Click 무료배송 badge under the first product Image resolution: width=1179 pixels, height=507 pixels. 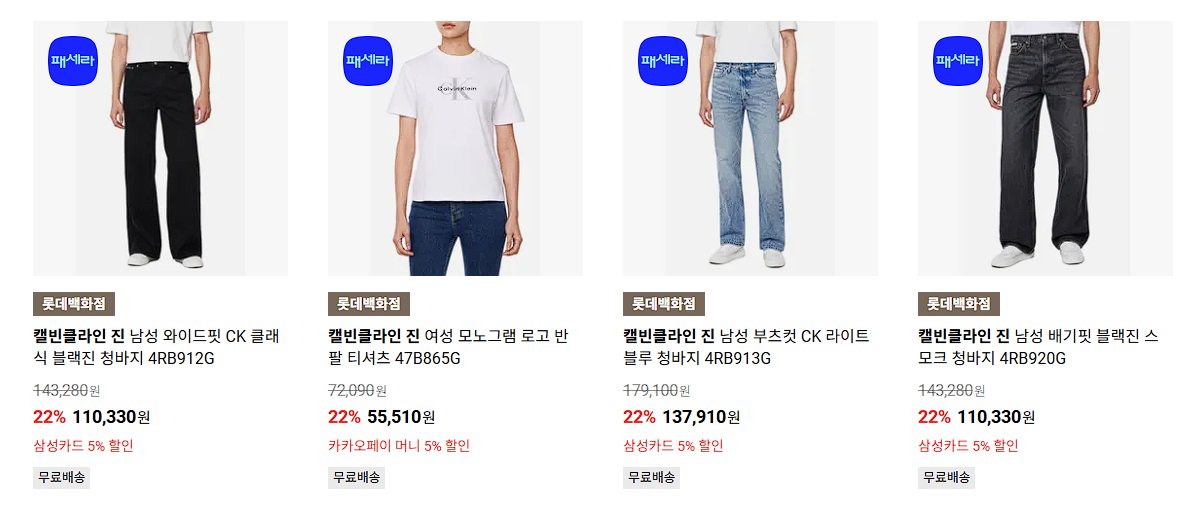point(62,477)
